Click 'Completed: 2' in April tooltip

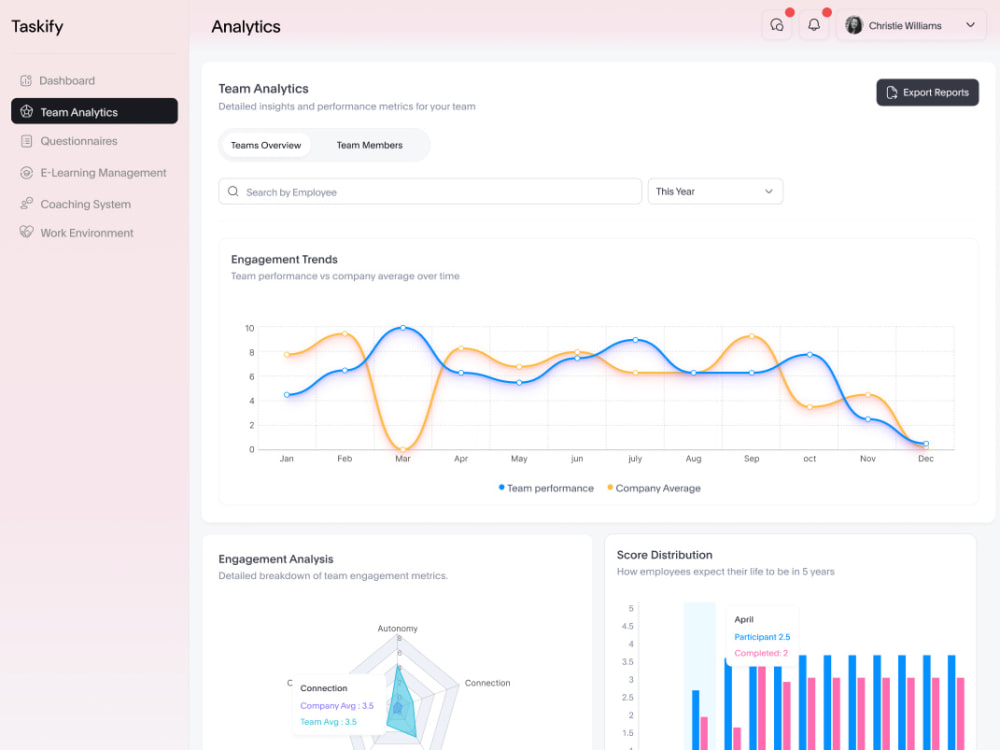coord(761,653)
